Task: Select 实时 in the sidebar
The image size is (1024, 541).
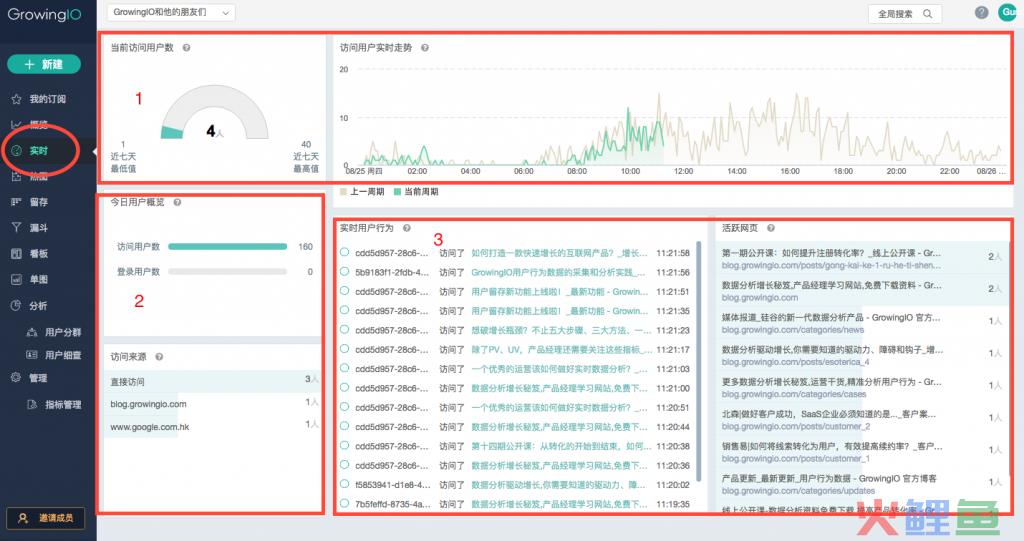Action: 39,151
